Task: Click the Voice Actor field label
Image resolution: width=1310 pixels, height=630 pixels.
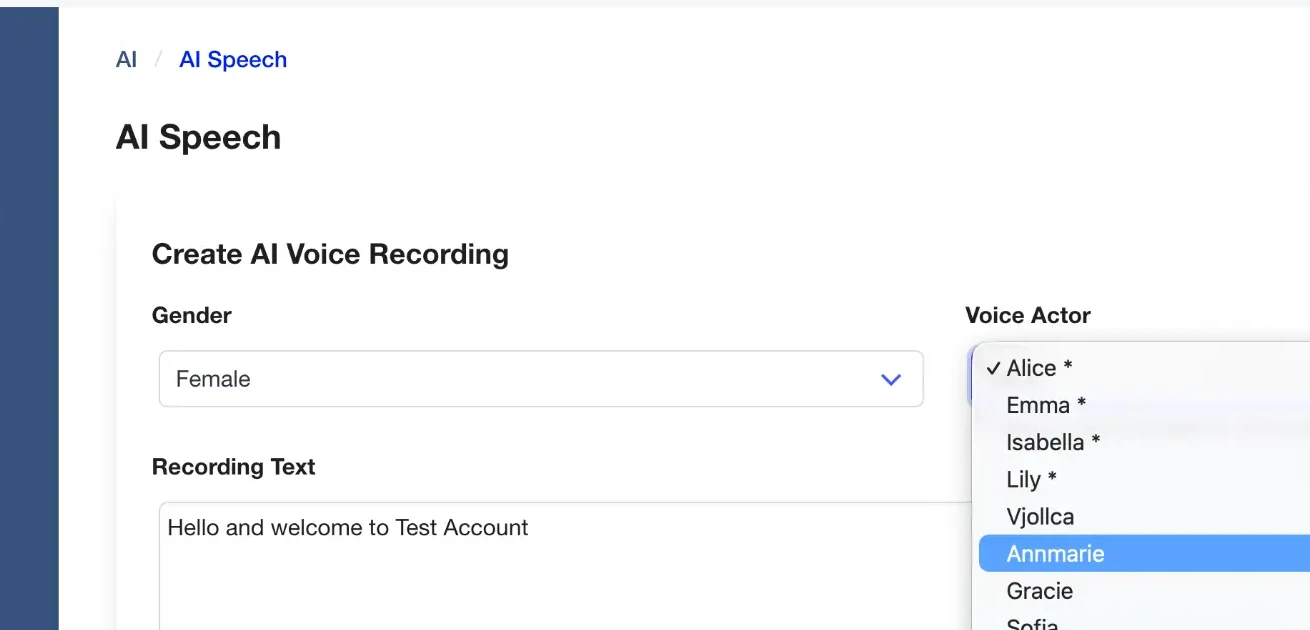Action: 1027,315
